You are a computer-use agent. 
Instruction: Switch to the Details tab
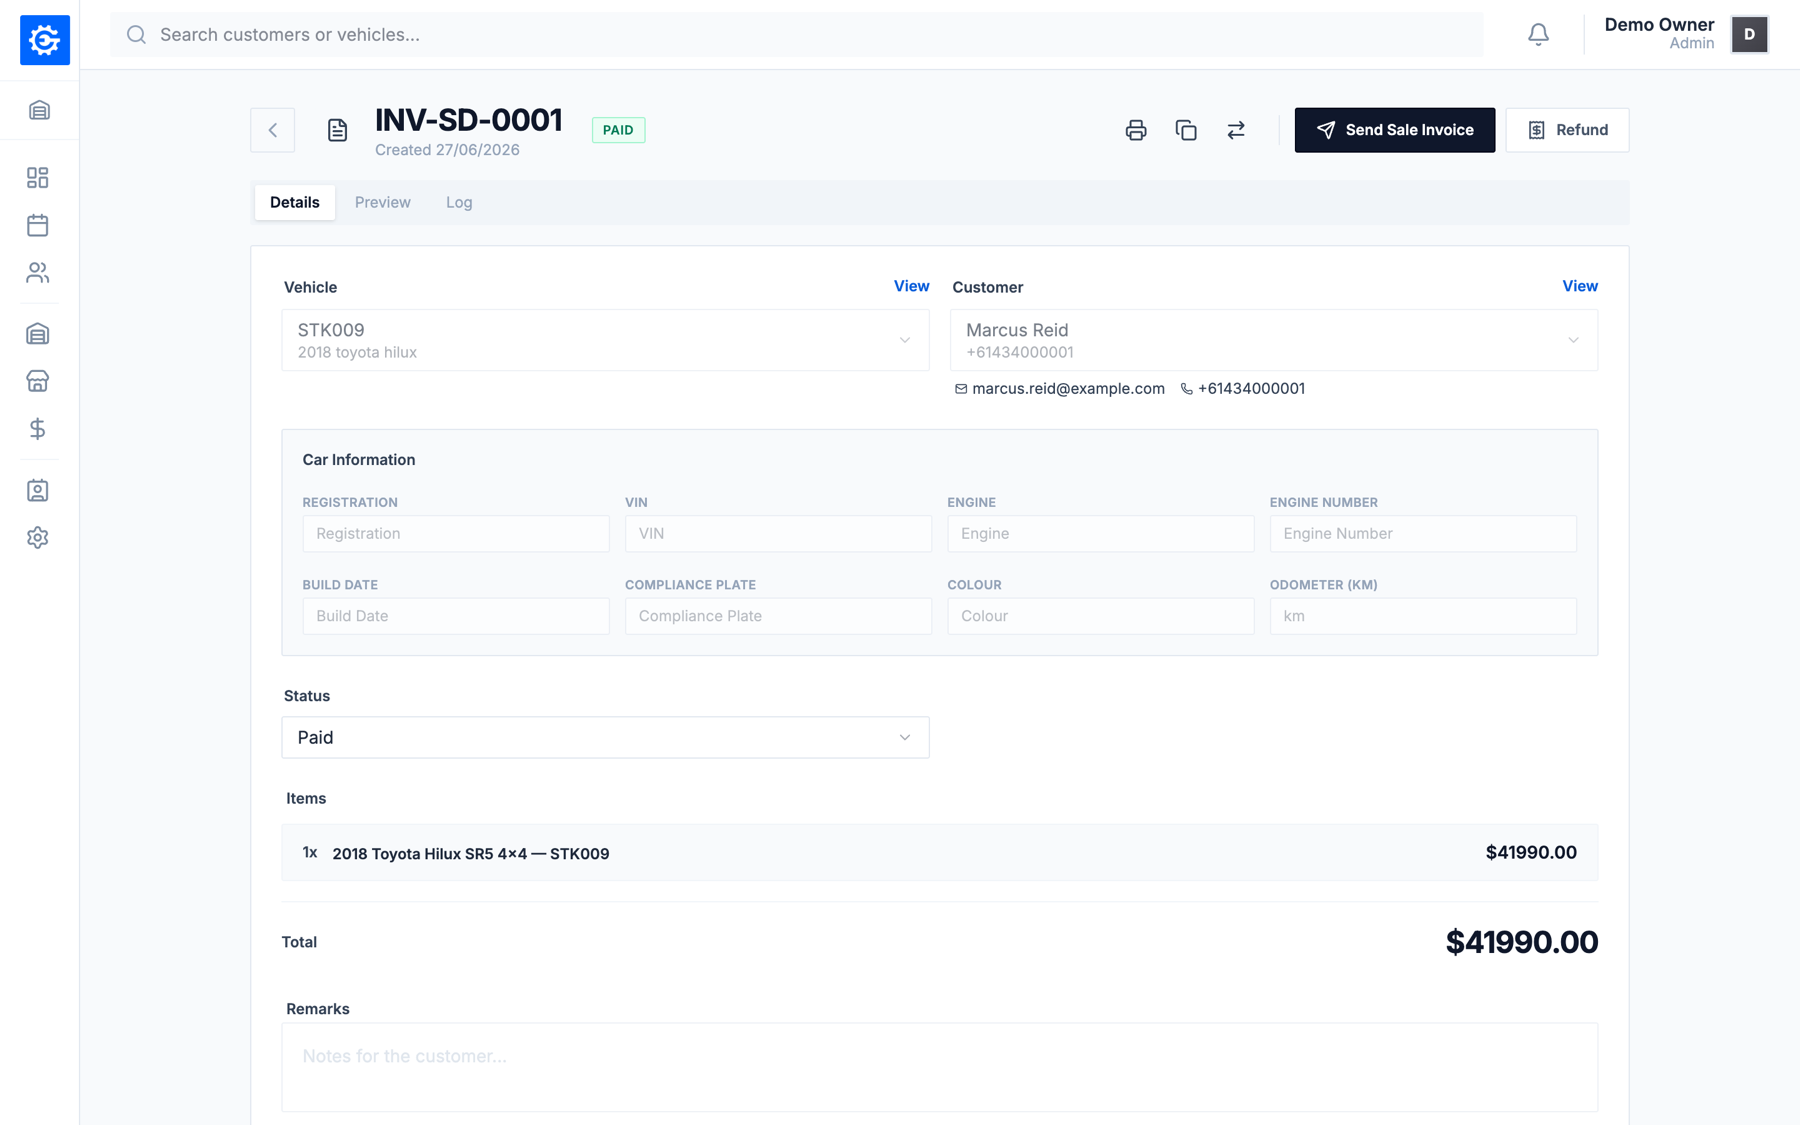[295, 202]
